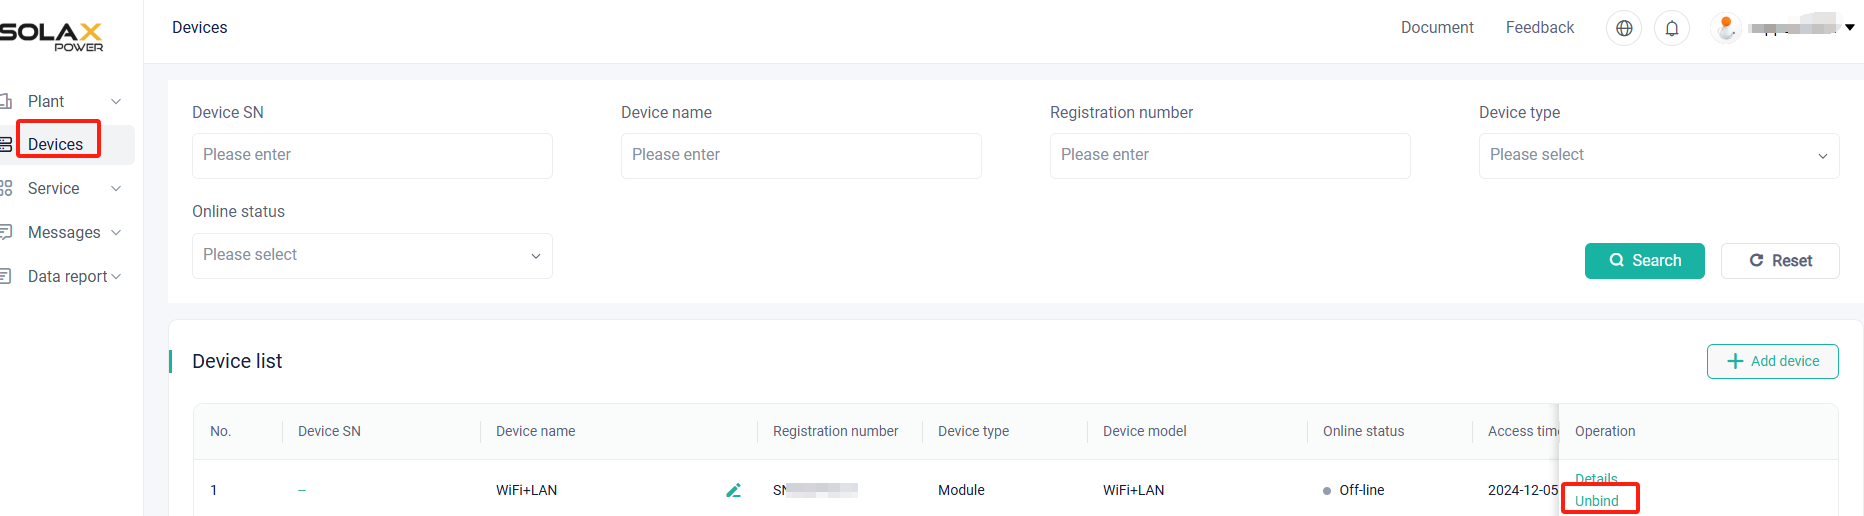Click the green Search button
Screen dimensions: 1864x516
coord(1645,261)
